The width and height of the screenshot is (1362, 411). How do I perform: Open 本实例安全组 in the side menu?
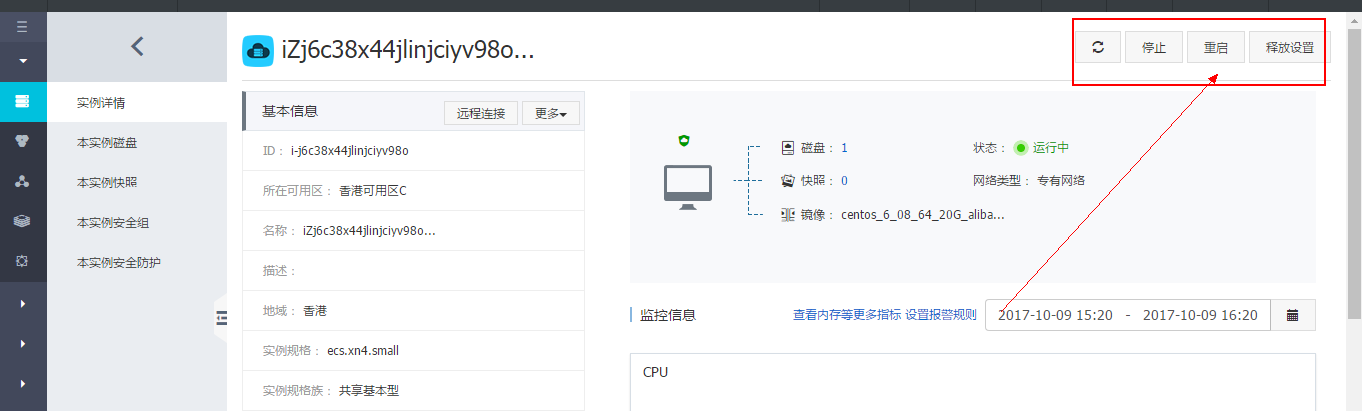tap(113, 223)
